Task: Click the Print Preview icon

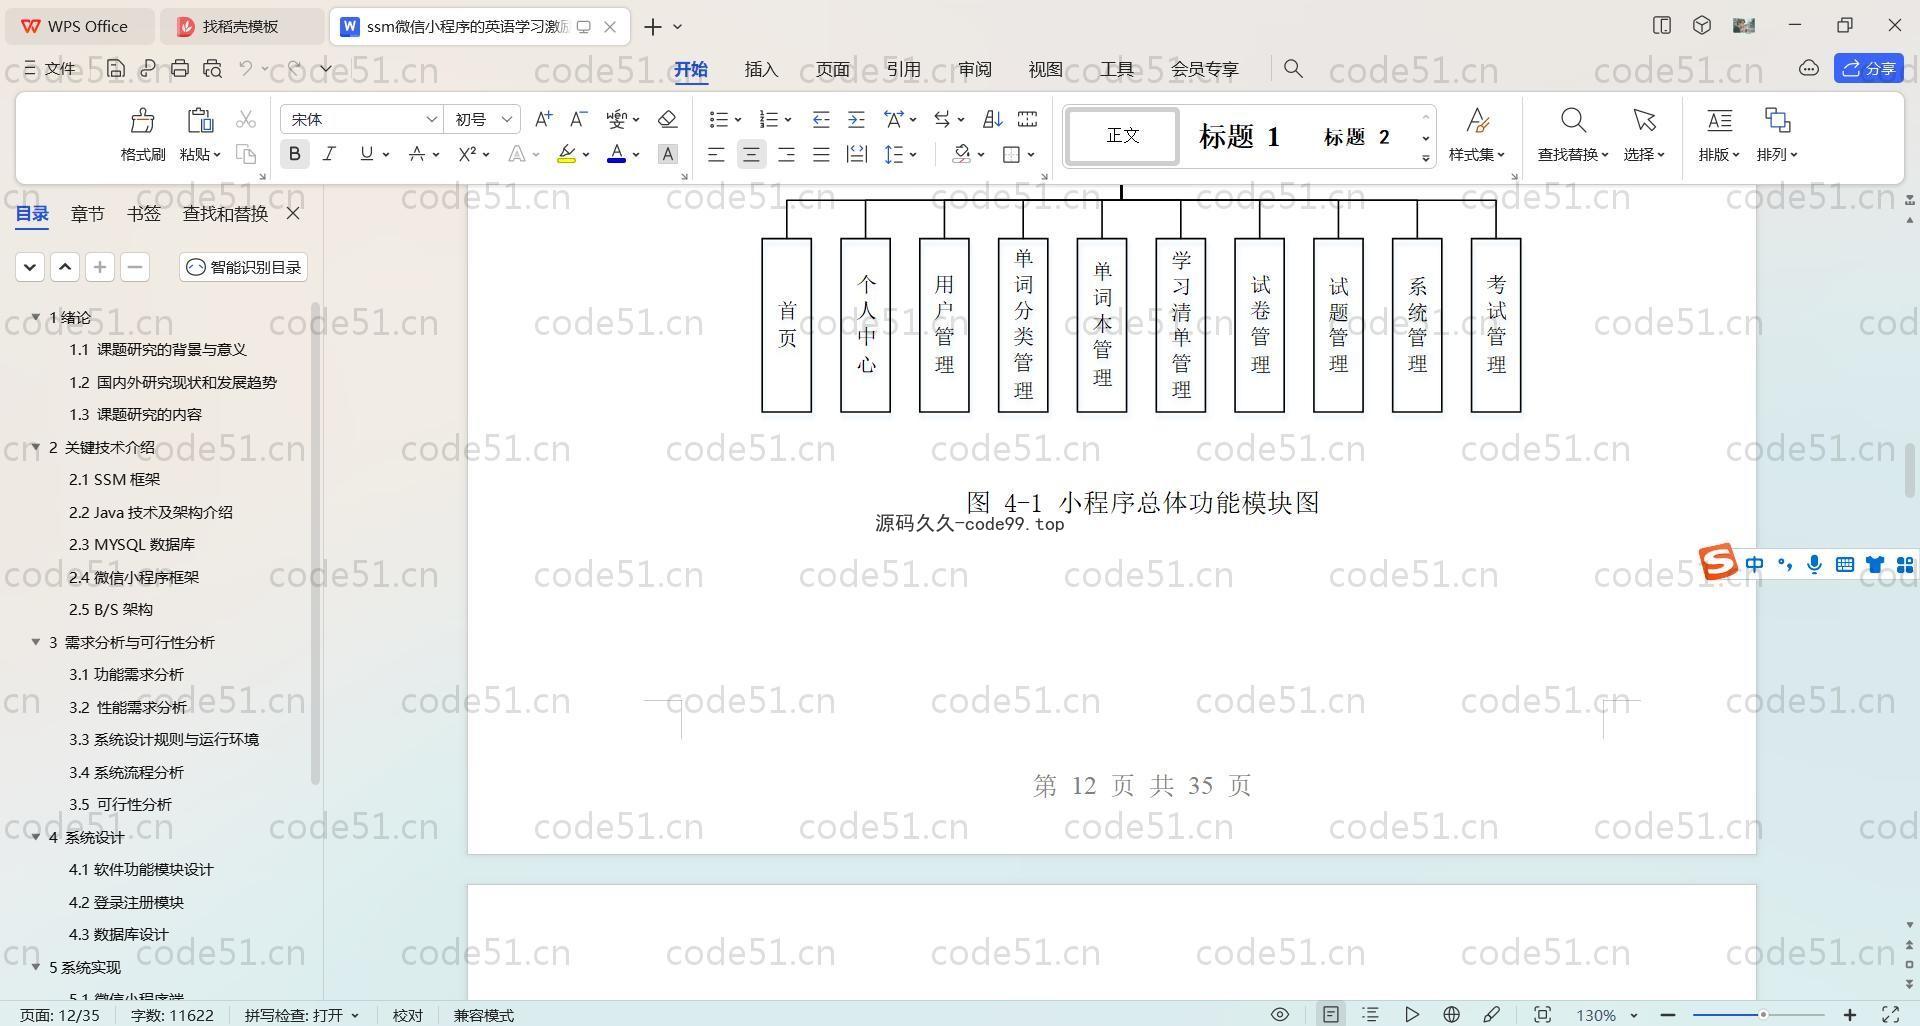Action: 212,68
